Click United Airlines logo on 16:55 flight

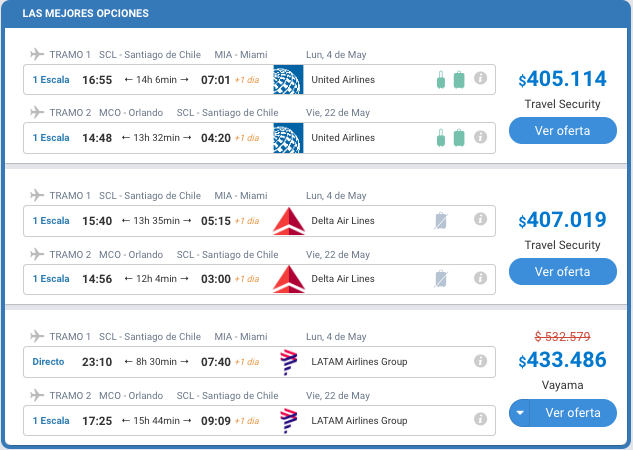tap(288, 80)
